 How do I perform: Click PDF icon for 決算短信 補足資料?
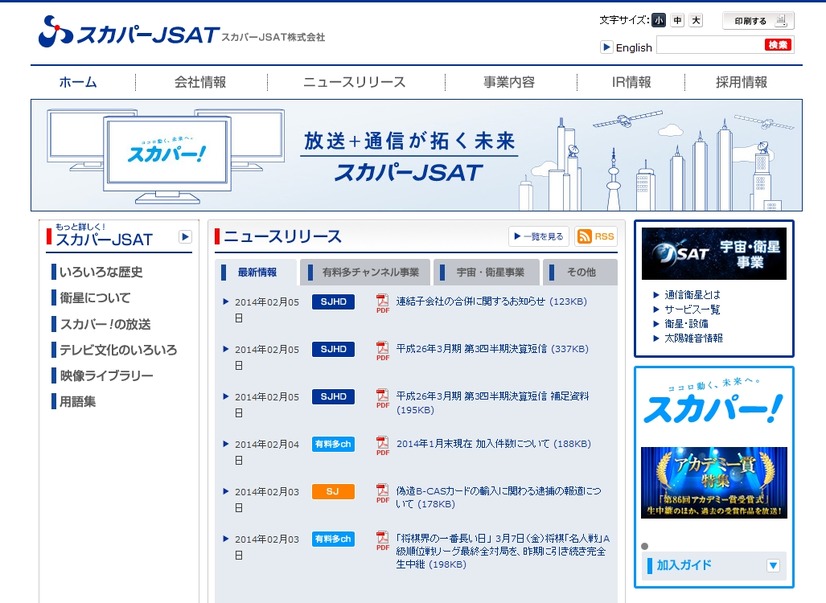(x=382, y=399)
